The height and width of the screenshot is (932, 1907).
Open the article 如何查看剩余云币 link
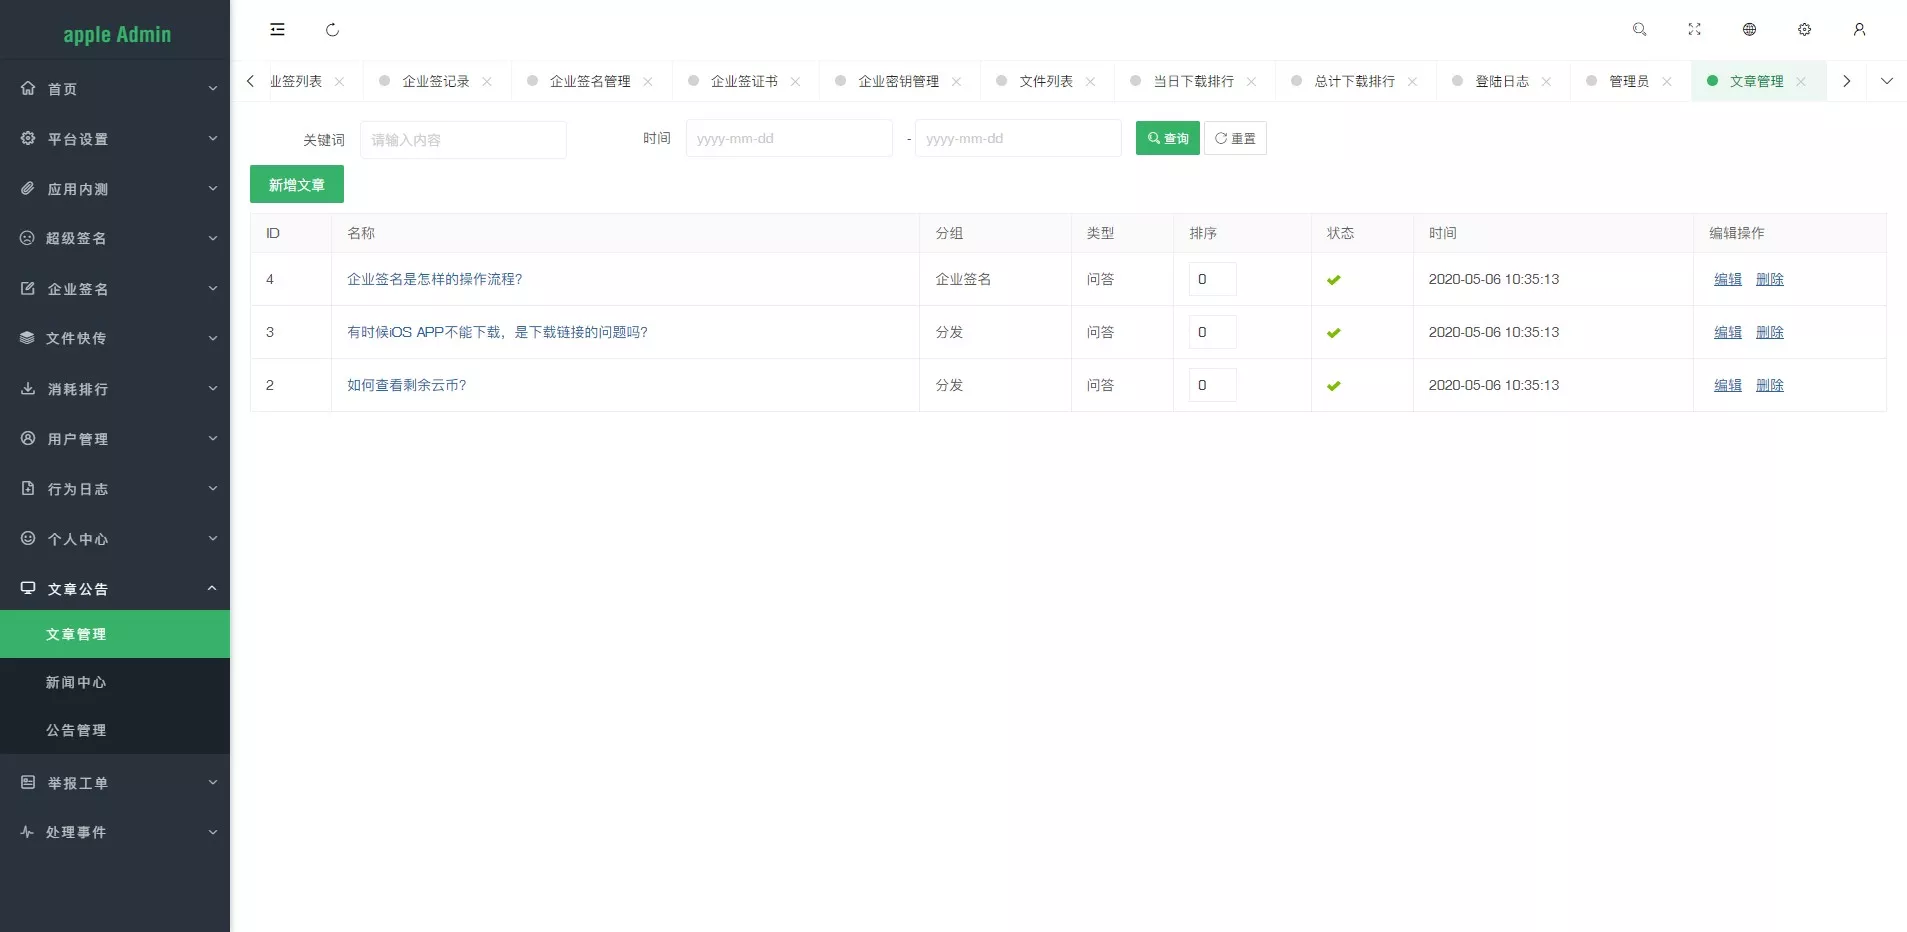point(406,385)
